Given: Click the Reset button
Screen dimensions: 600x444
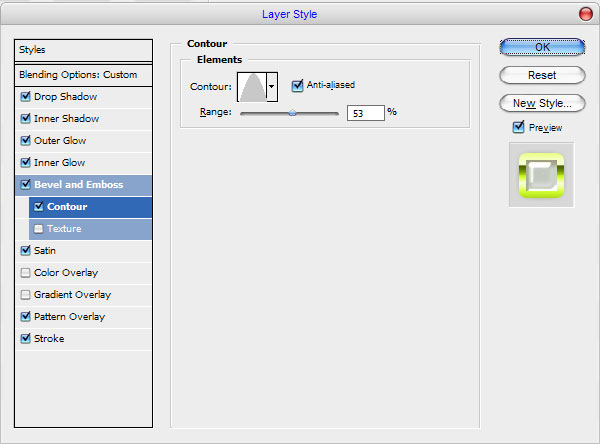Looking at the screenshot, I should [542, 75].
